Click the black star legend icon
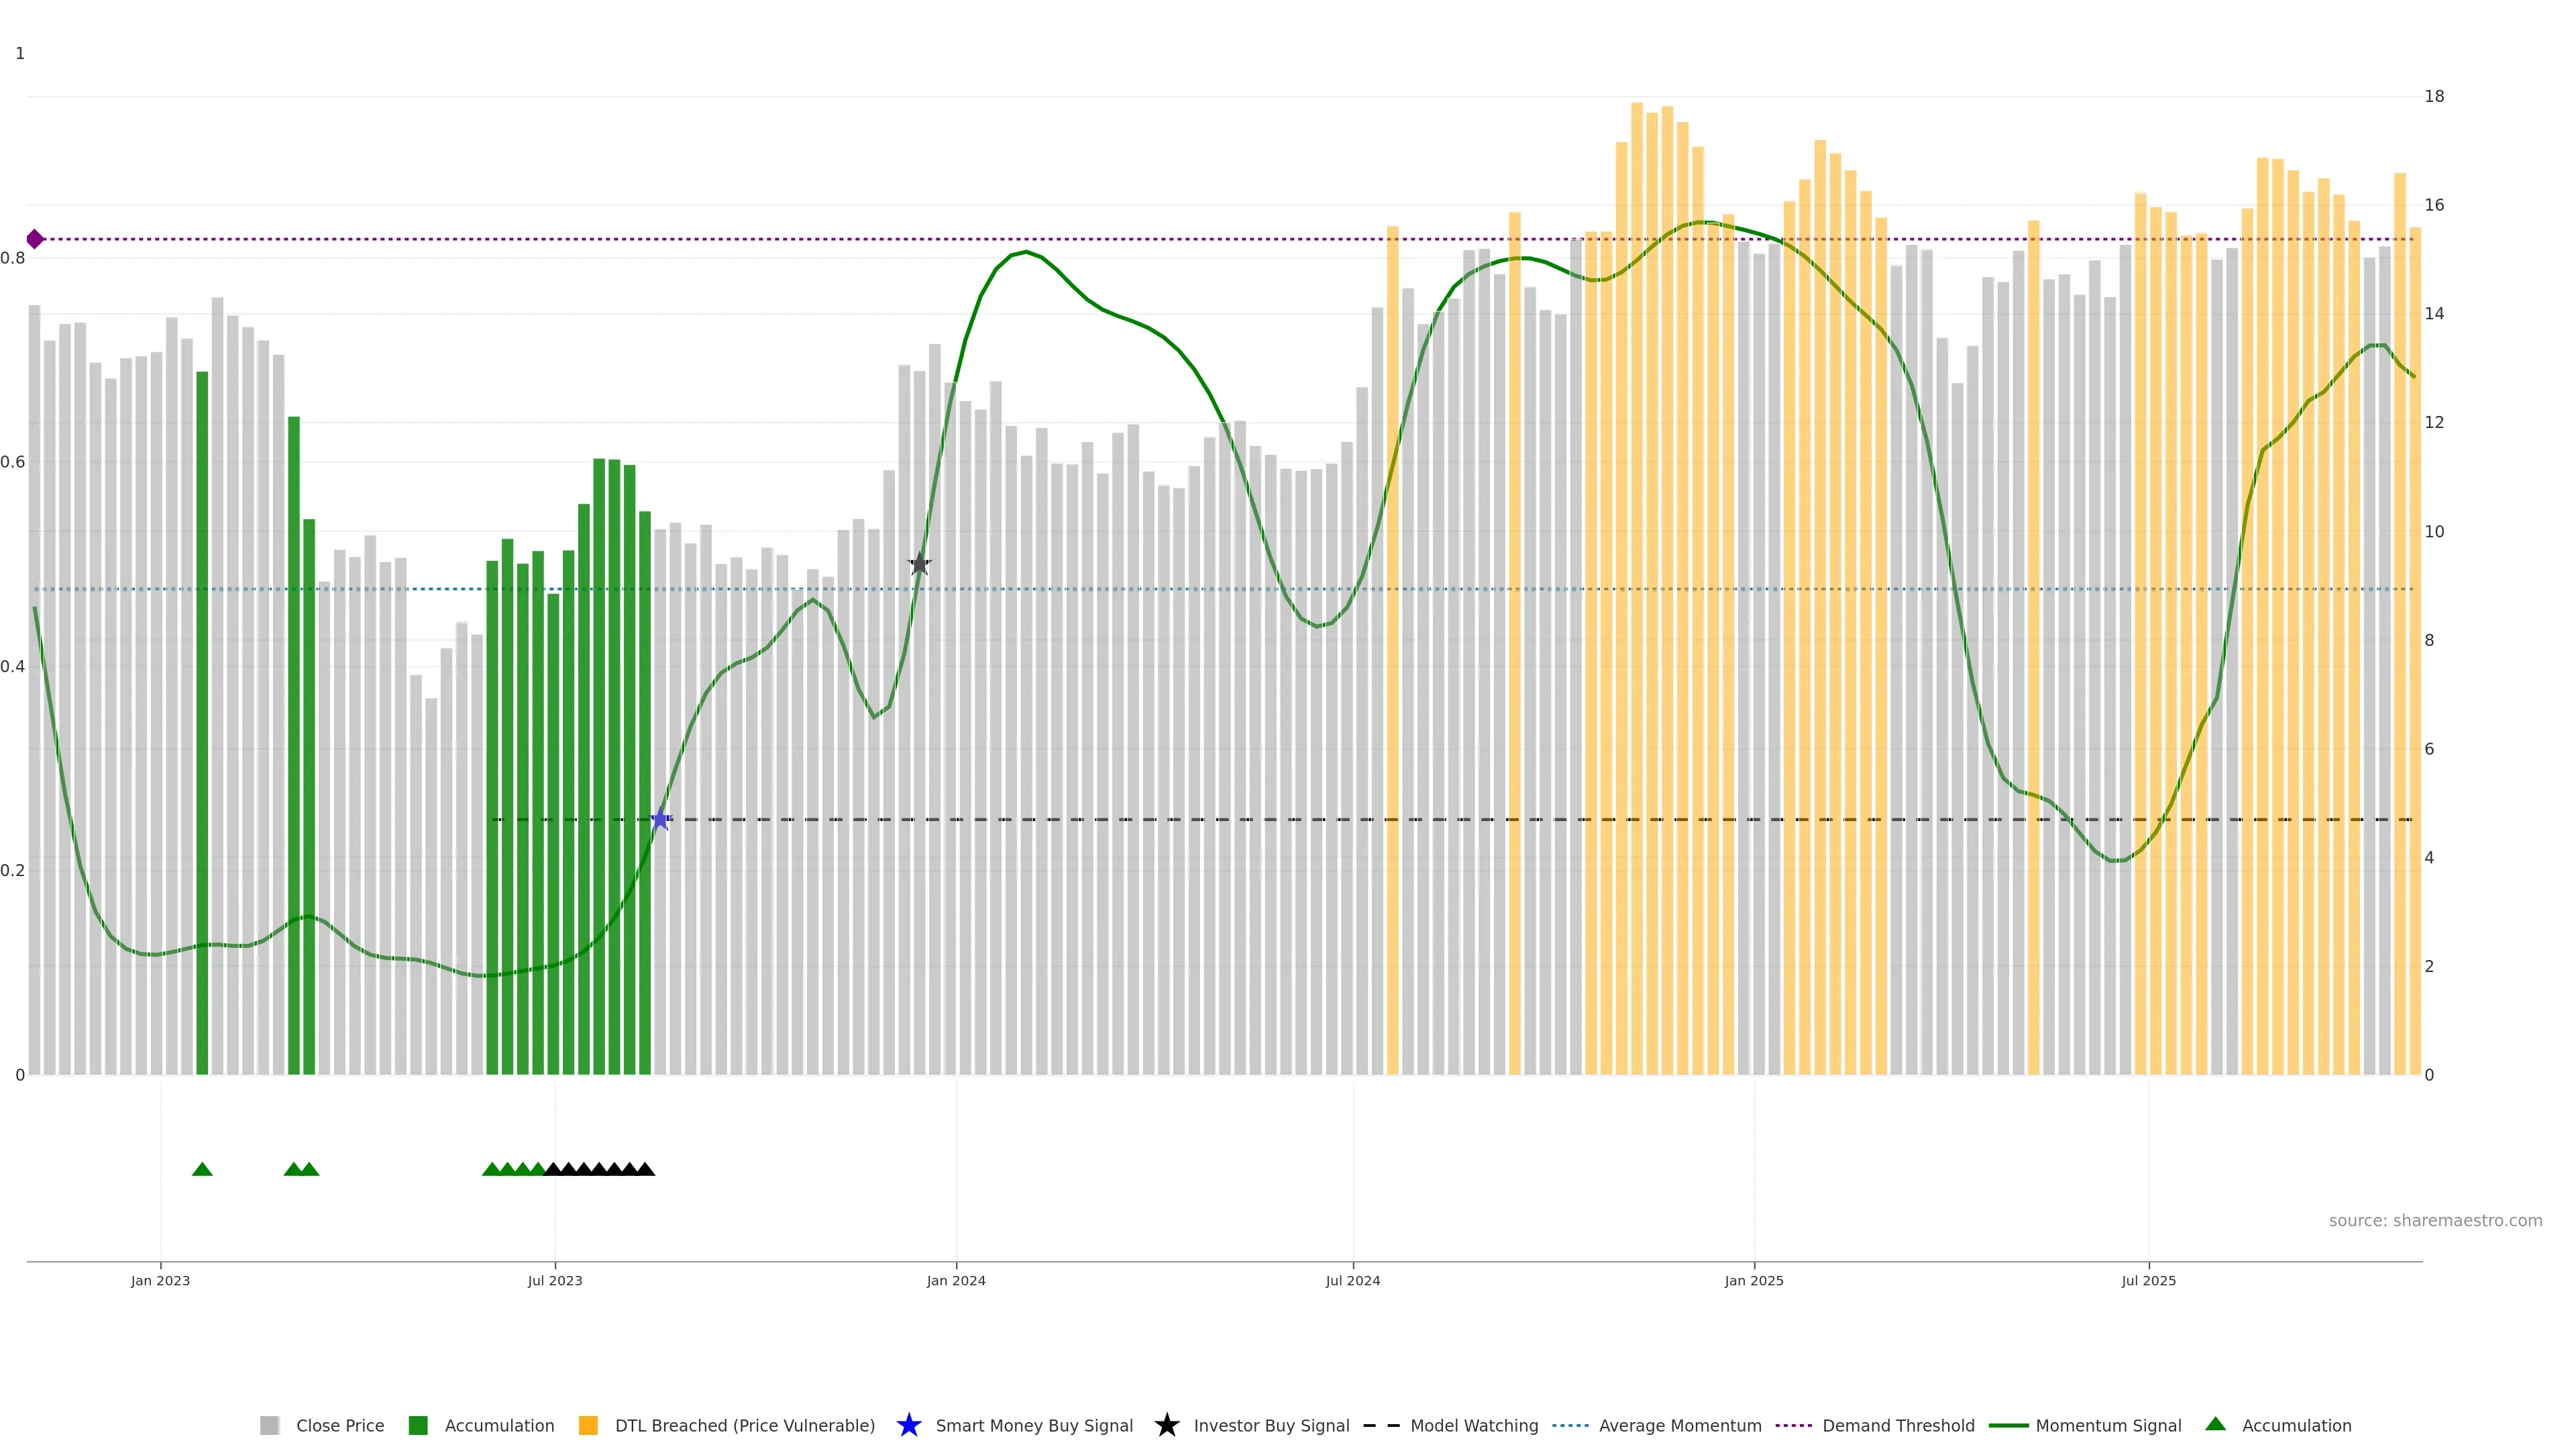2576x1449 pixels. pos(1166,1425)
